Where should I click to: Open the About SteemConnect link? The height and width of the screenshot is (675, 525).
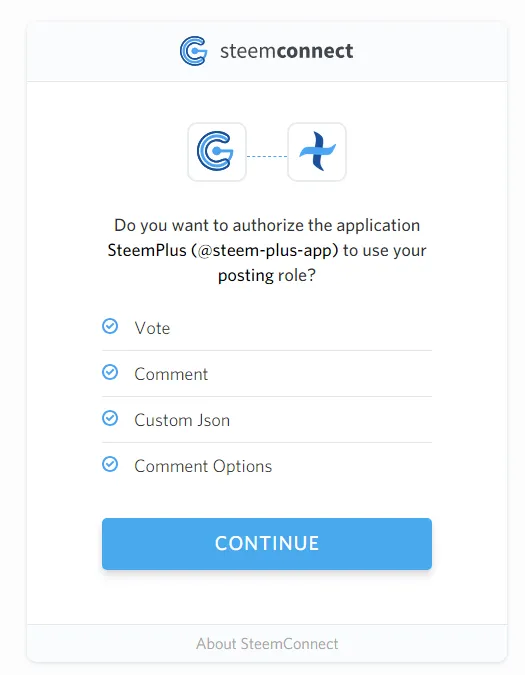tap(267, 644)
